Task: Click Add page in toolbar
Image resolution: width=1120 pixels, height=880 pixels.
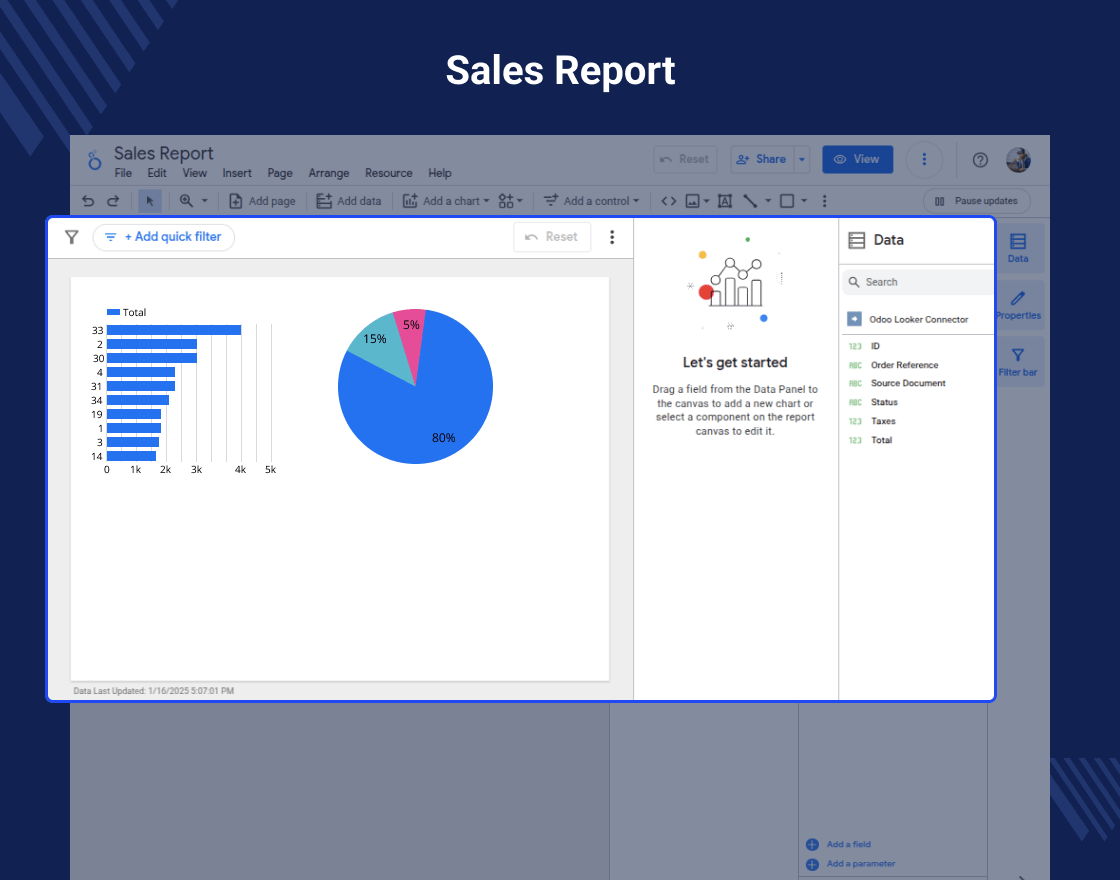Action: (261, 201)
